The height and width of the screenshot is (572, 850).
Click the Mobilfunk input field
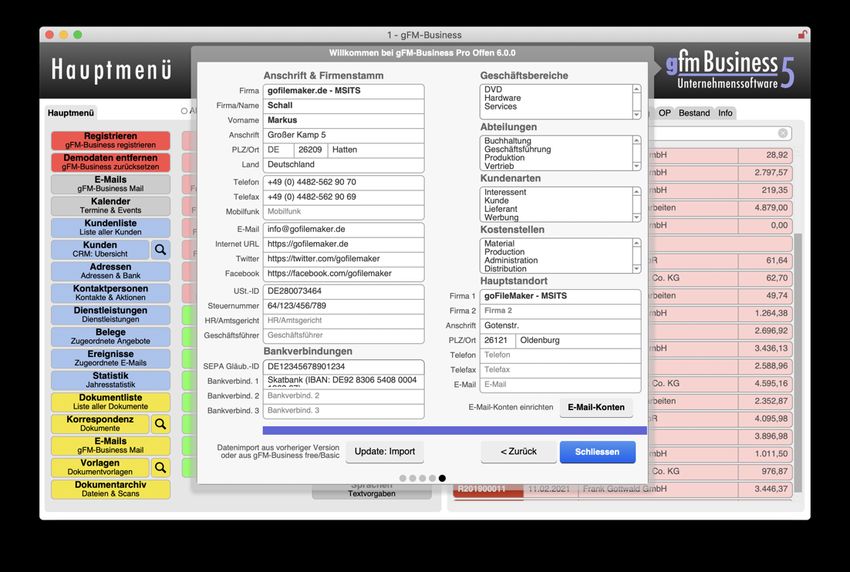[x=344, y=212]
